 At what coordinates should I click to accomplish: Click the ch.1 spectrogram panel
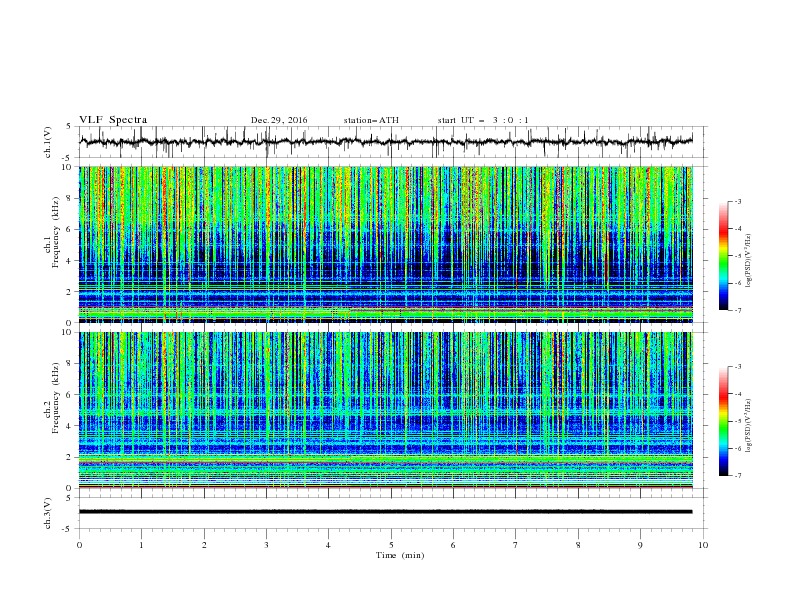tap(386, 244)
